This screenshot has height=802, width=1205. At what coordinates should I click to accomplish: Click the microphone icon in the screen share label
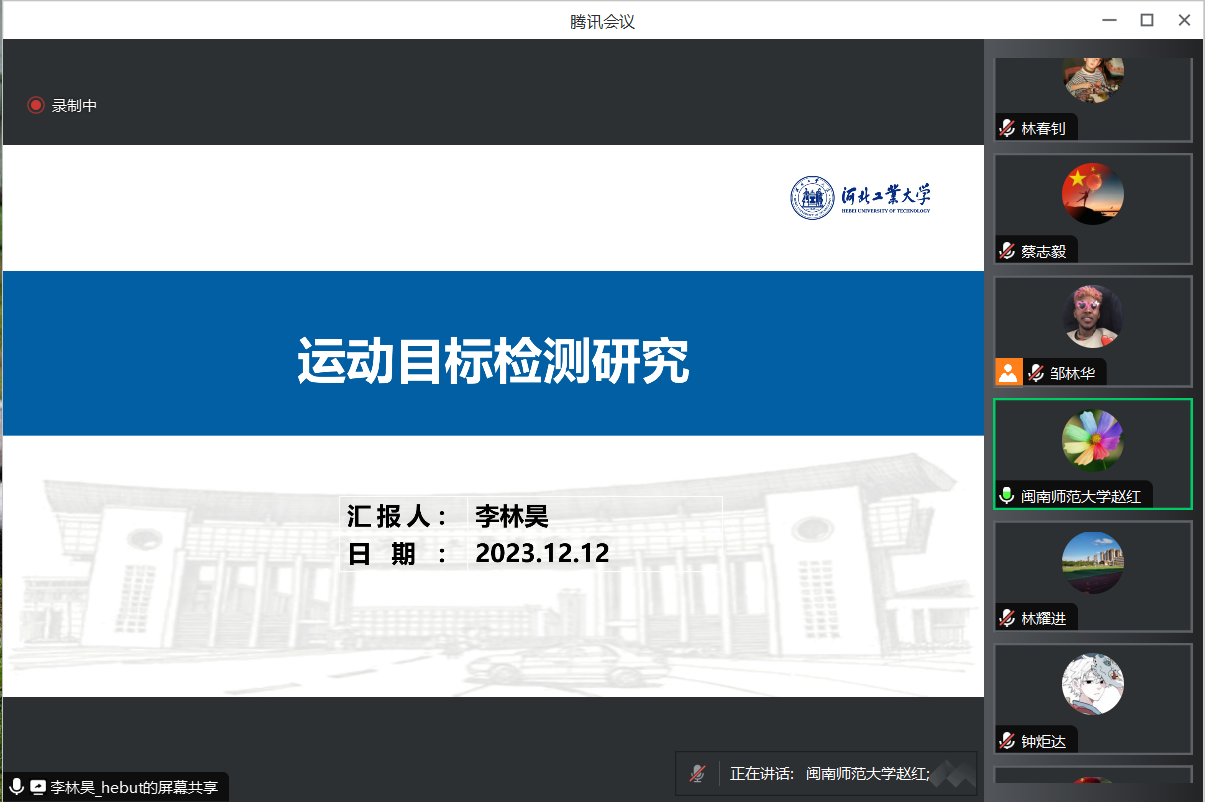16,787
